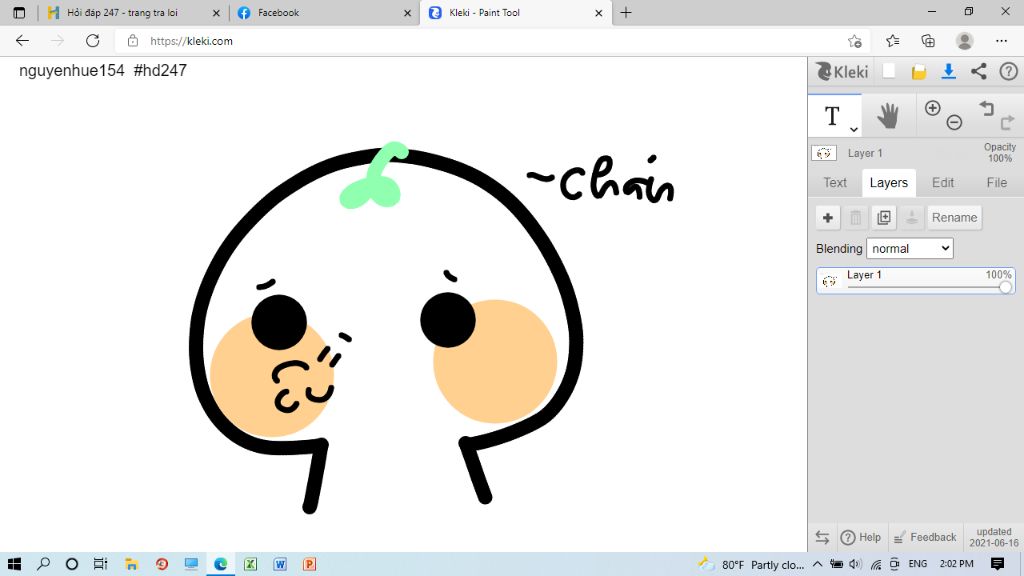
Task: Click the current layer preview thumbnail
Action: point(824,153)
